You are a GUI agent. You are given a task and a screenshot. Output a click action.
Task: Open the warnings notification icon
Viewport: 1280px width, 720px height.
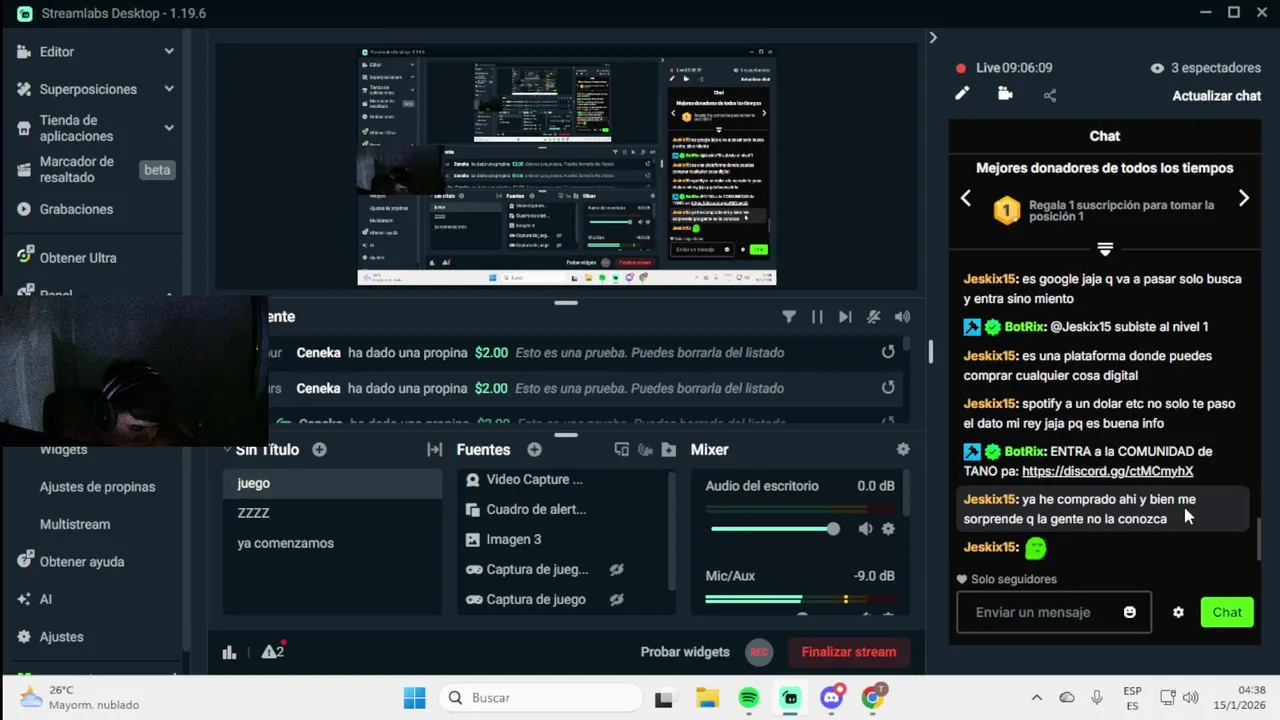pyautogui.click(x=272, y=651)
